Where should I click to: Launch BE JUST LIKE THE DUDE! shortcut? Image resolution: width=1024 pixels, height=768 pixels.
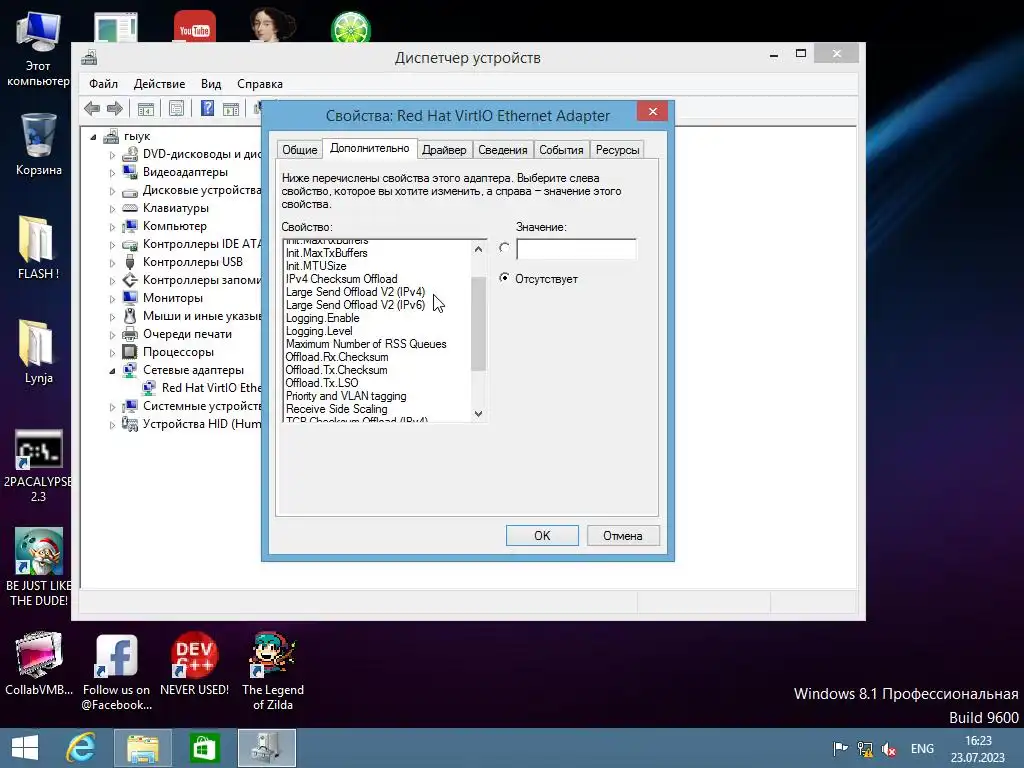(39, 567)
